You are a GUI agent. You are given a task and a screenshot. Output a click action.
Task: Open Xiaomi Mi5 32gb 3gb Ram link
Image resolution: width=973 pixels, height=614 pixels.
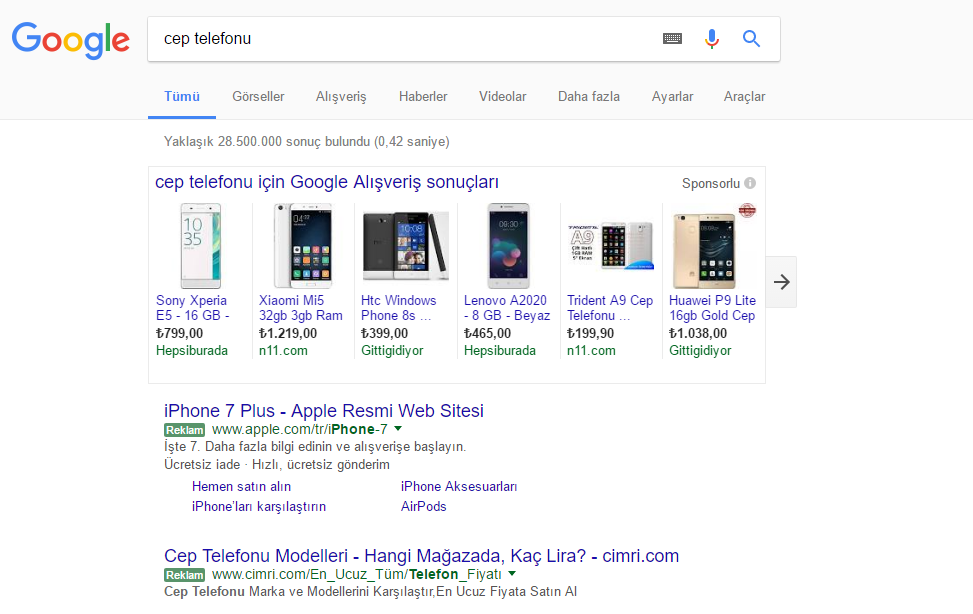coord(300,308)
